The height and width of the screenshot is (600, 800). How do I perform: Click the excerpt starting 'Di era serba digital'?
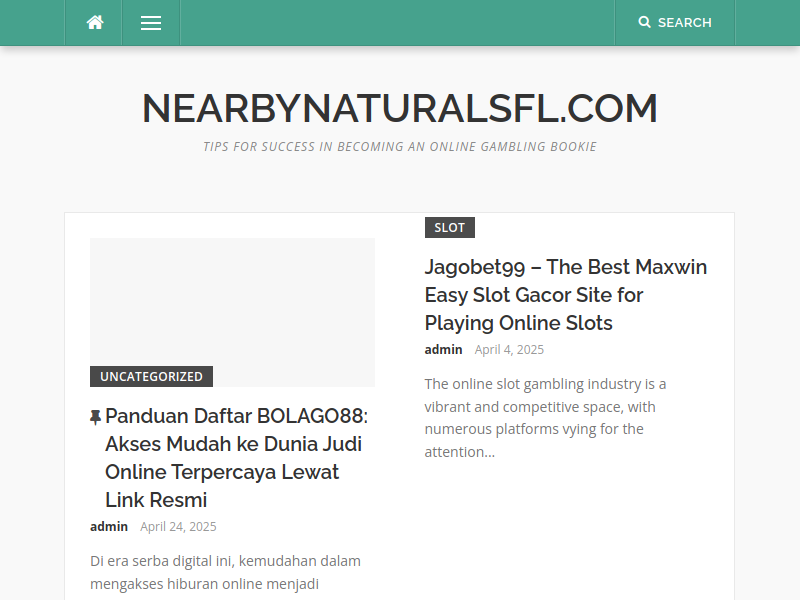coord(226,572)
